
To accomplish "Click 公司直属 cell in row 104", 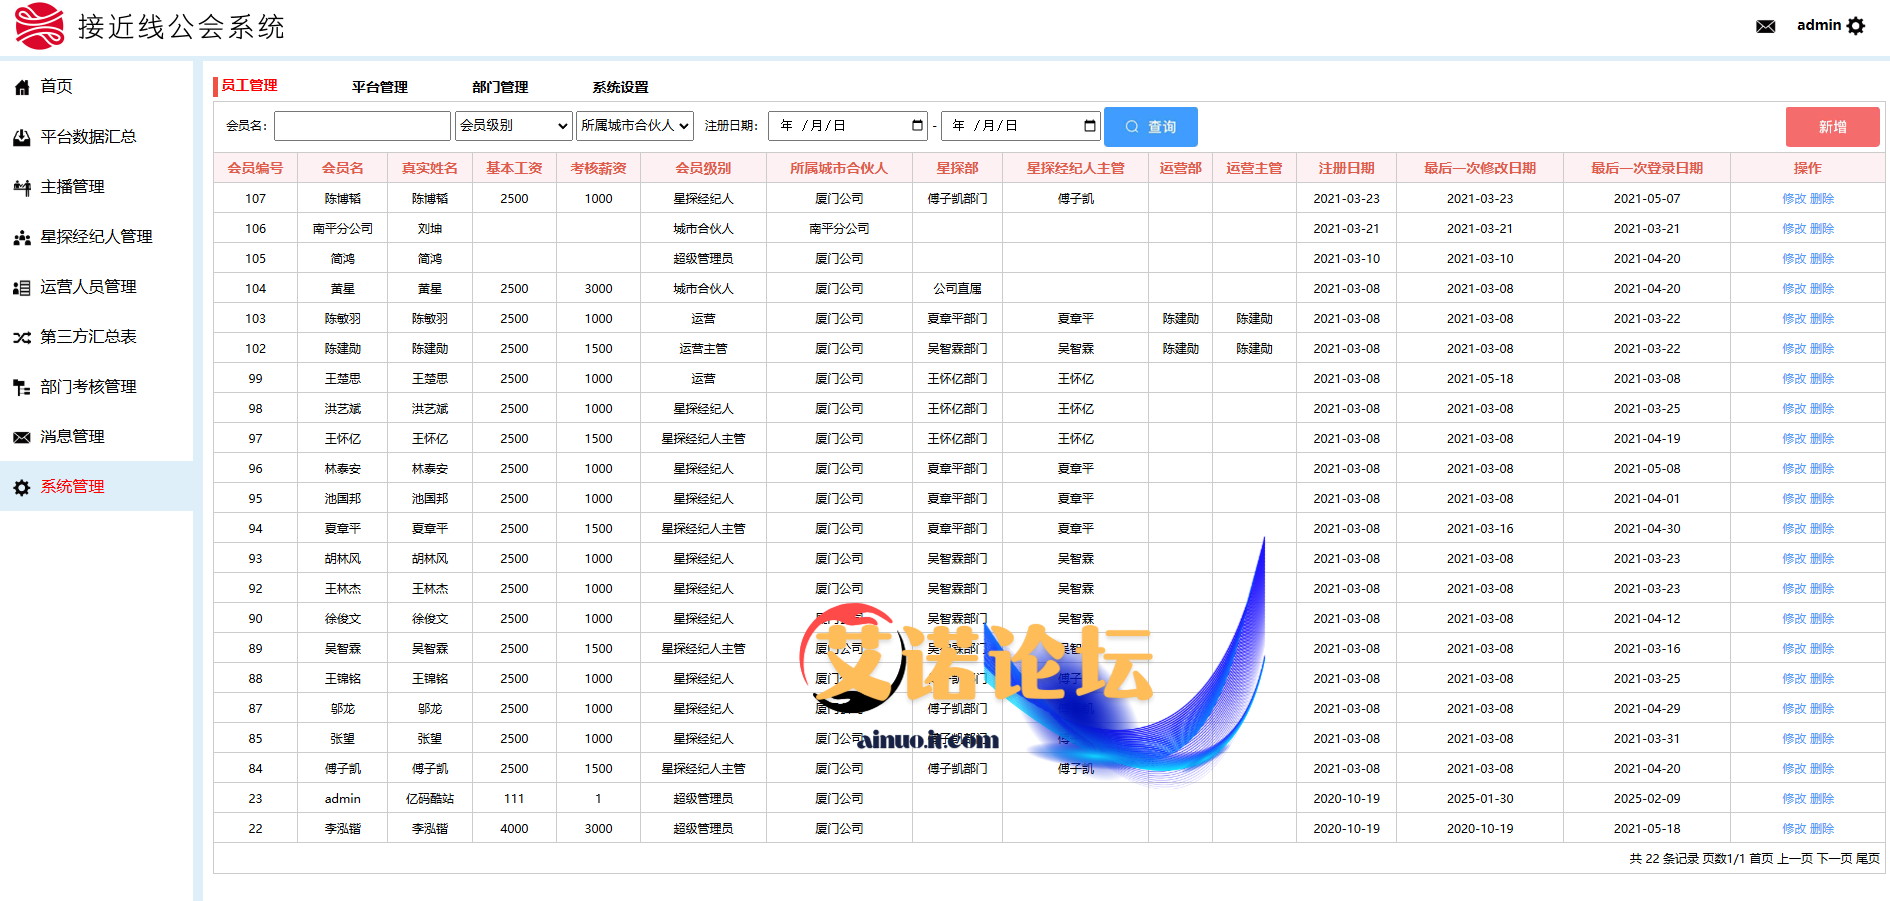I will (957, 289).
